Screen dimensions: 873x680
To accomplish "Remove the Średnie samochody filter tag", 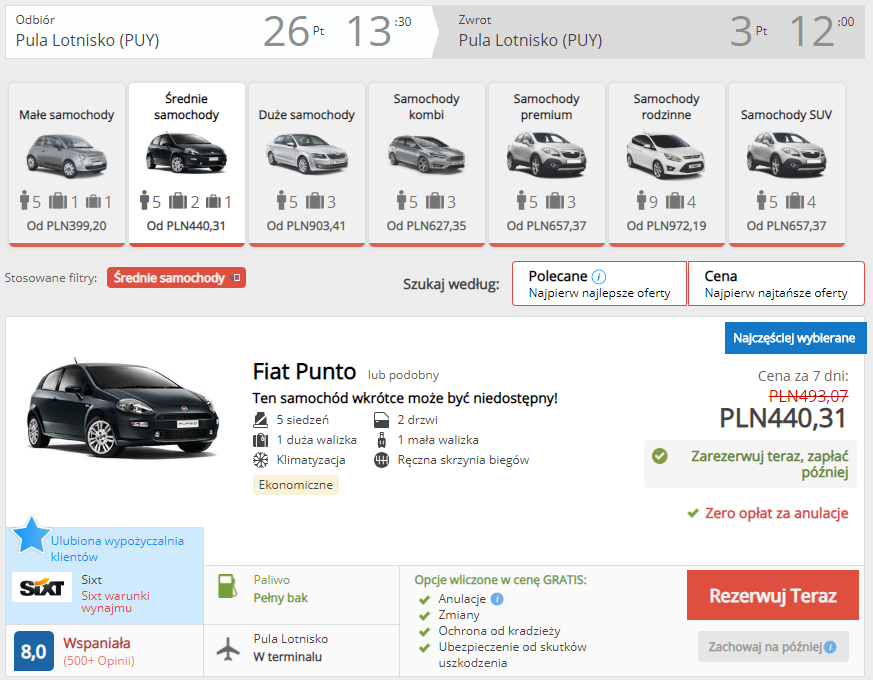I will click(237, 278).
